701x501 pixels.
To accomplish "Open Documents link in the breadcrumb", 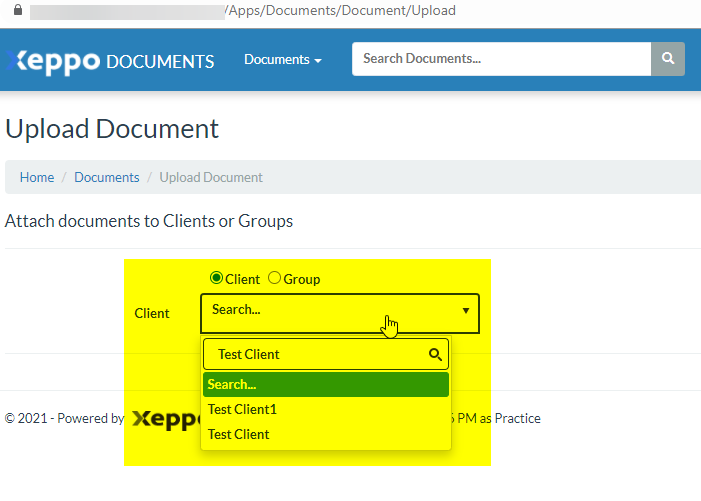I will click(x=107, y=177).
